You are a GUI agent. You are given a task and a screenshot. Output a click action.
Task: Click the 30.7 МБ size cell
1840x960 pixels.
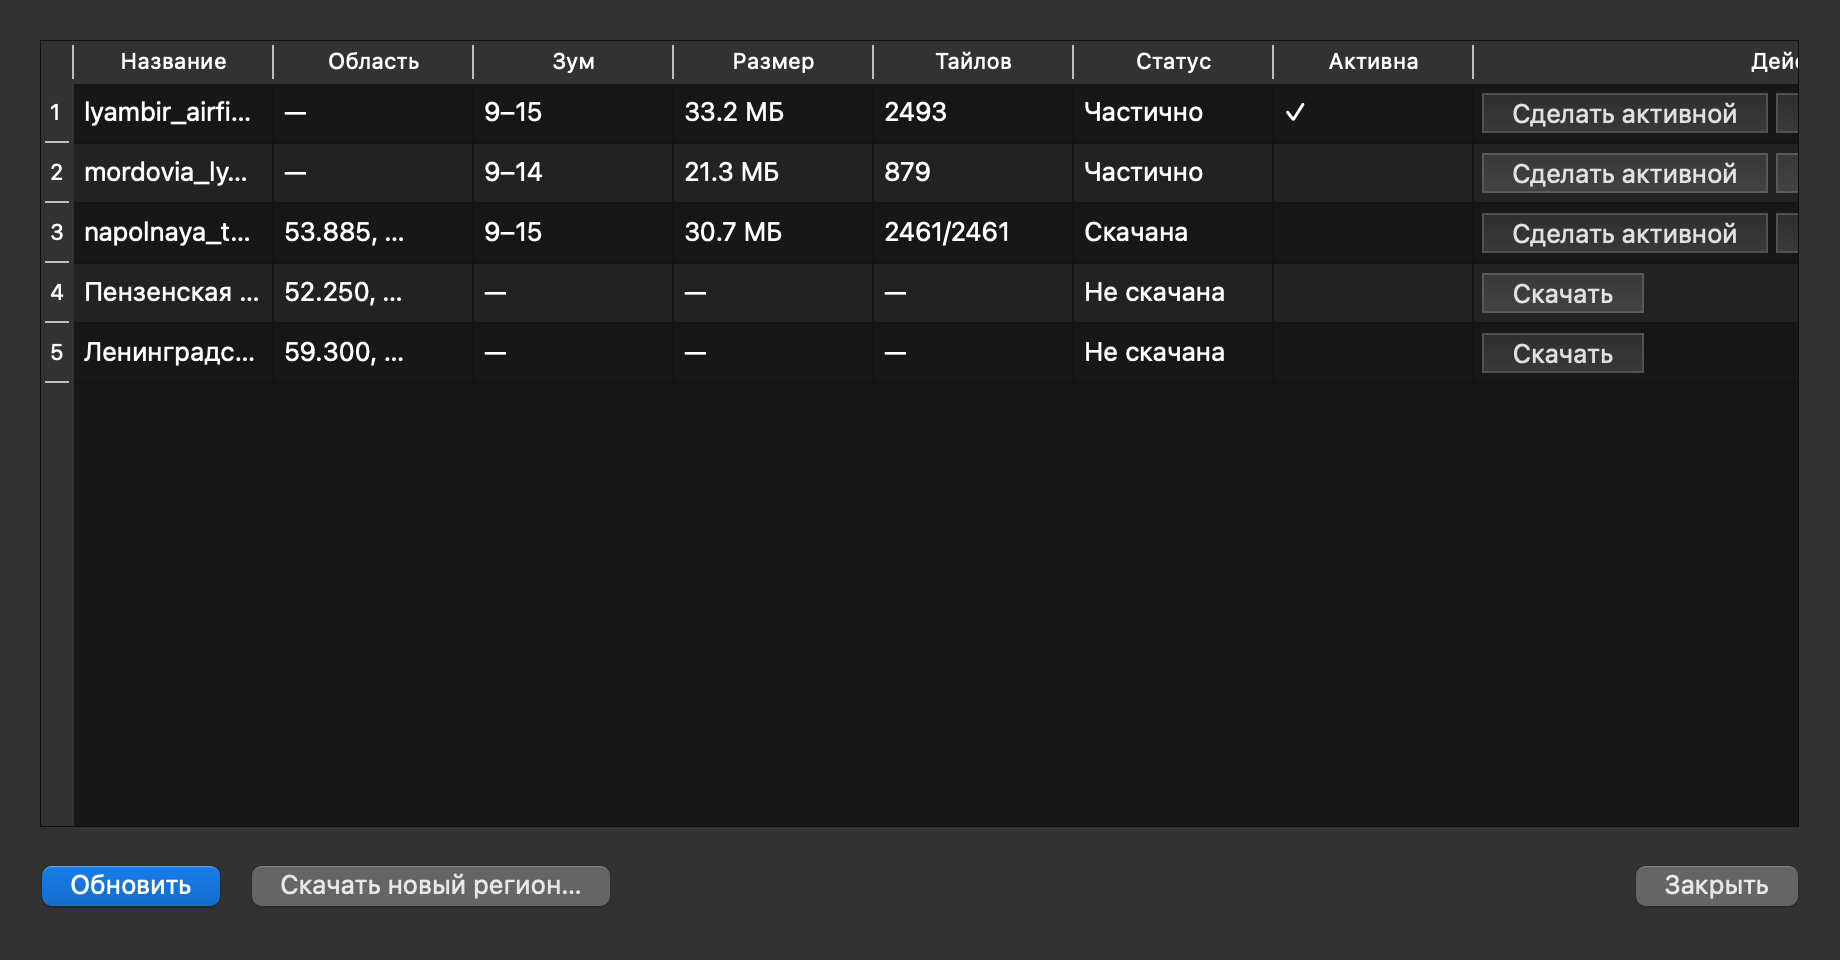[x=773, y=232]
